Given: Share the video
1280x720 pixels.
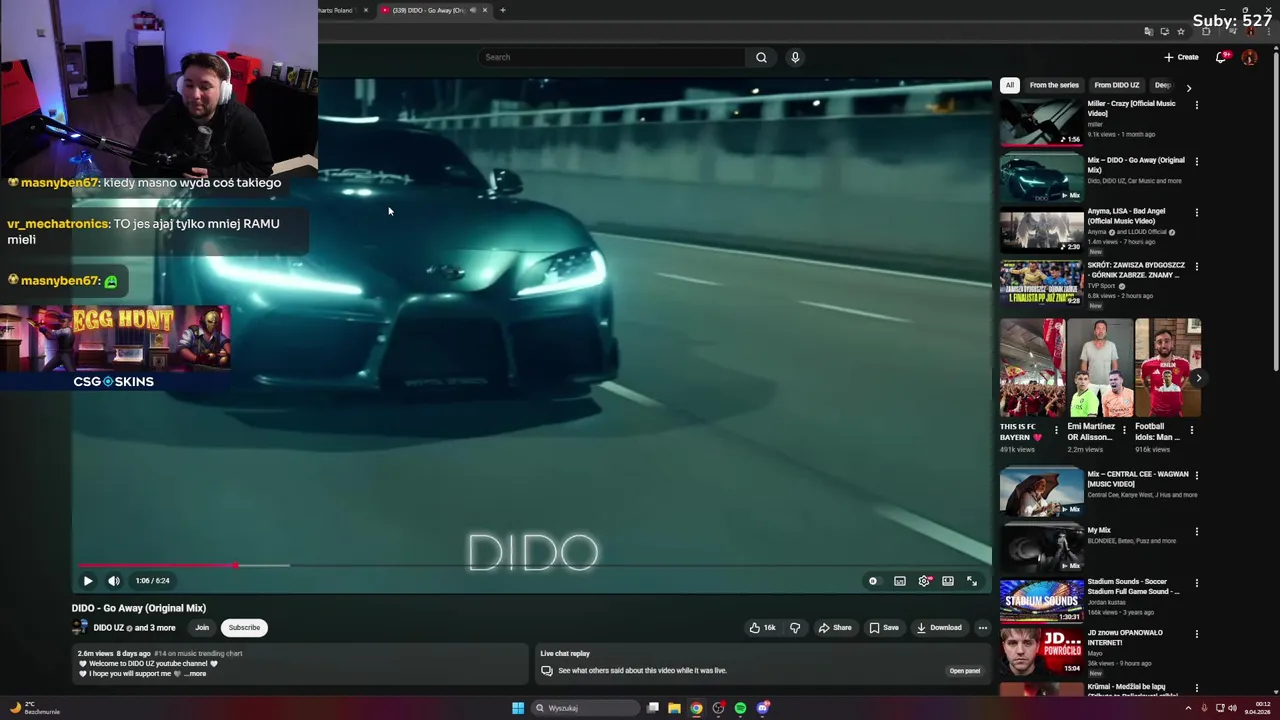Looking at the screenshot, I should [835, 628].
